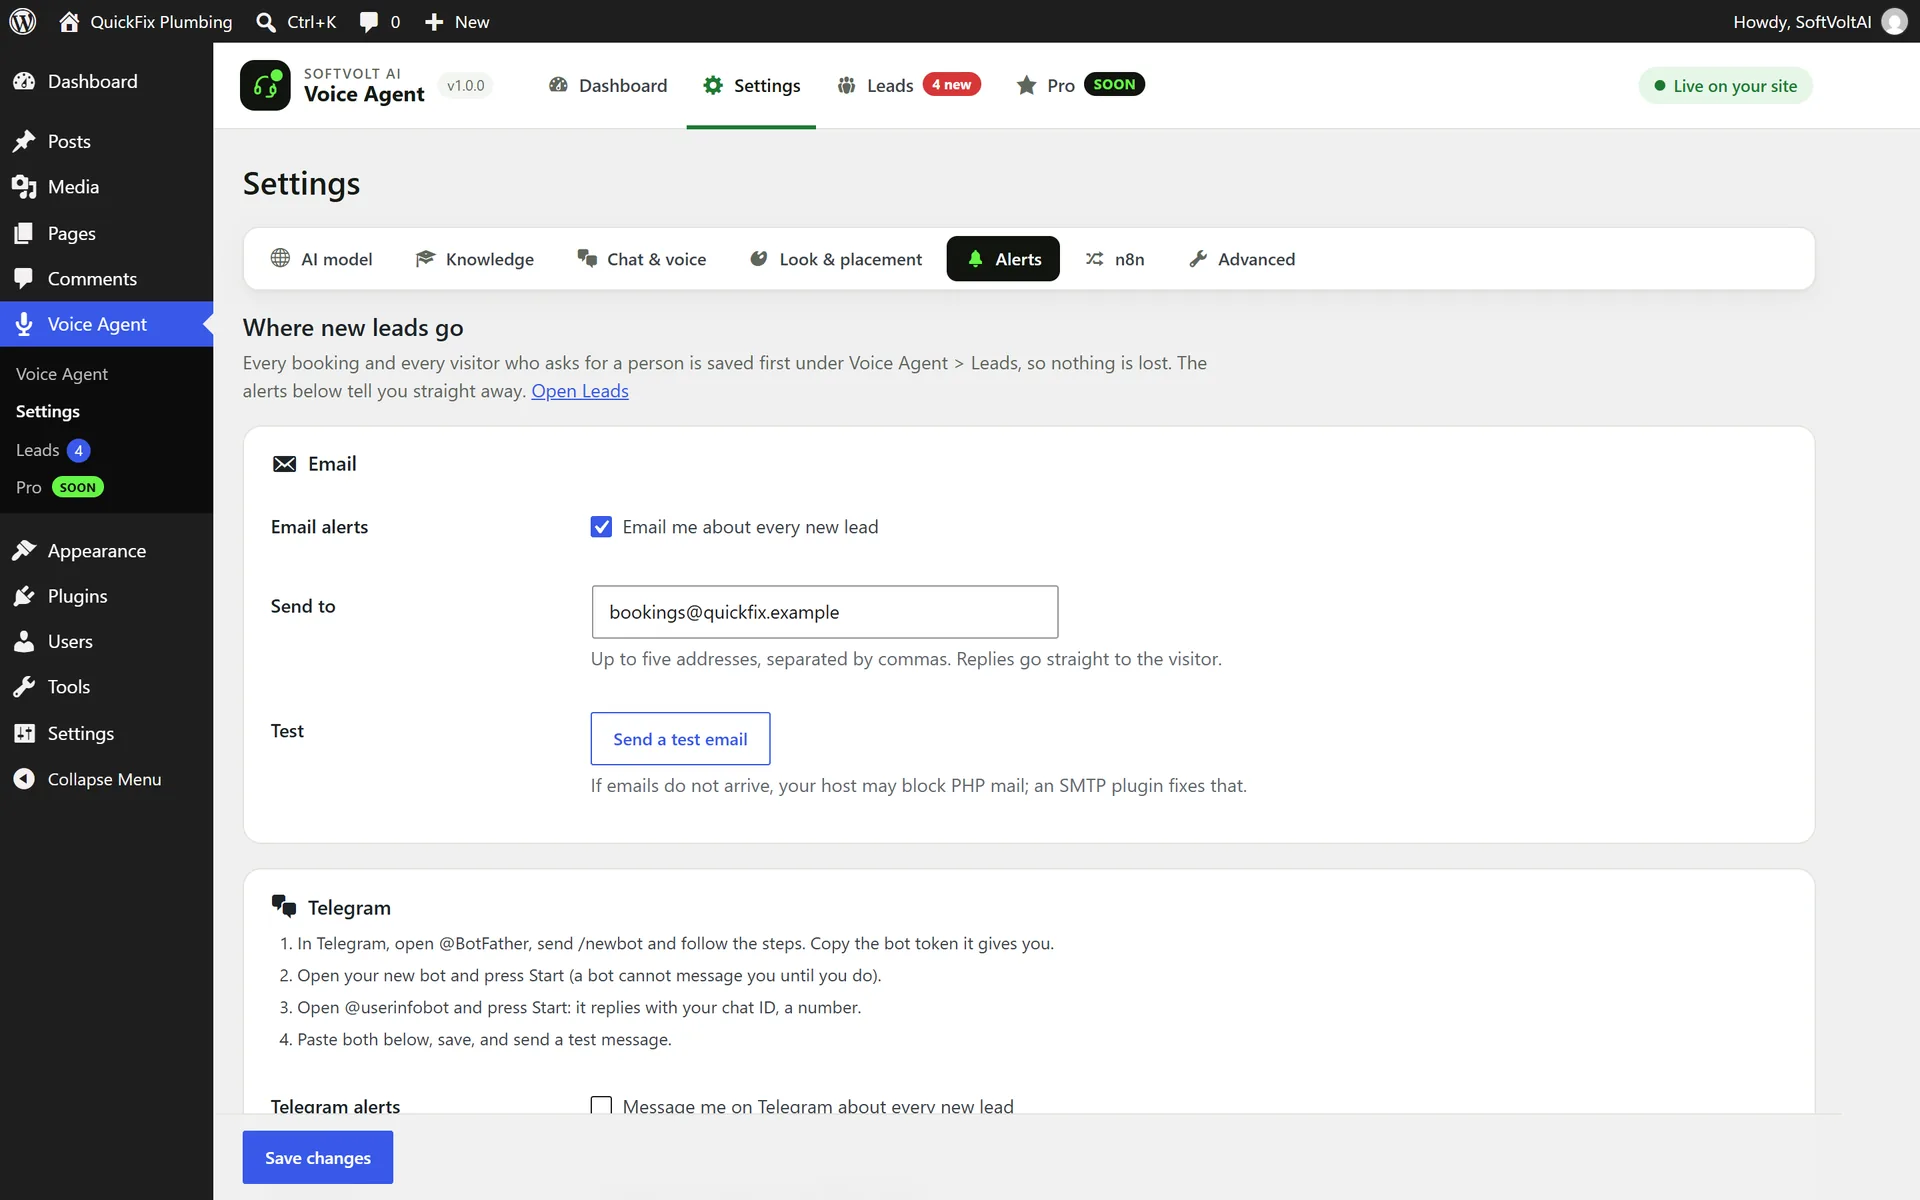The height and width of the screenshot is (1200, 1920).
Task: Open Pro submenu item in sidebar
Action: 60,487
